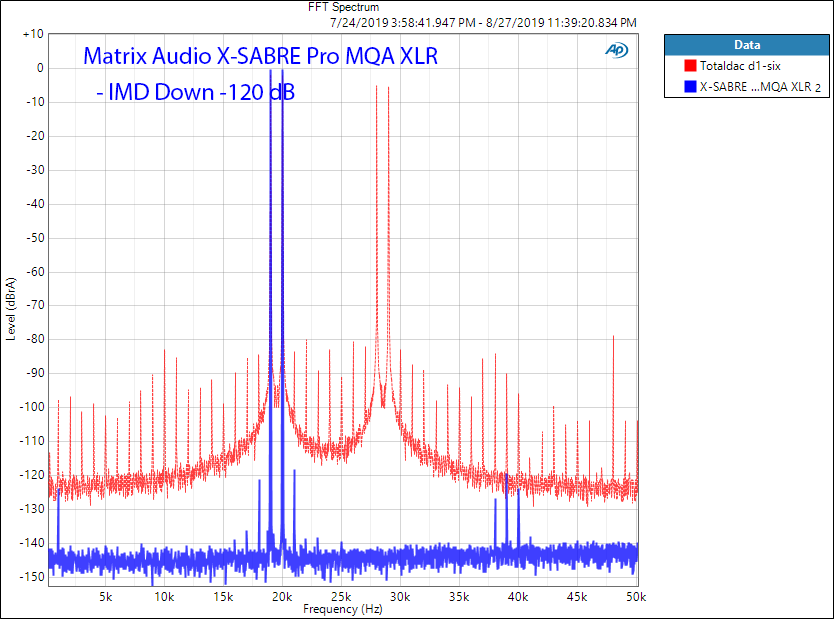Viewport: 834px width, 619px height.
Task: Click the 0 tick on the level axis
Action: 40,68
